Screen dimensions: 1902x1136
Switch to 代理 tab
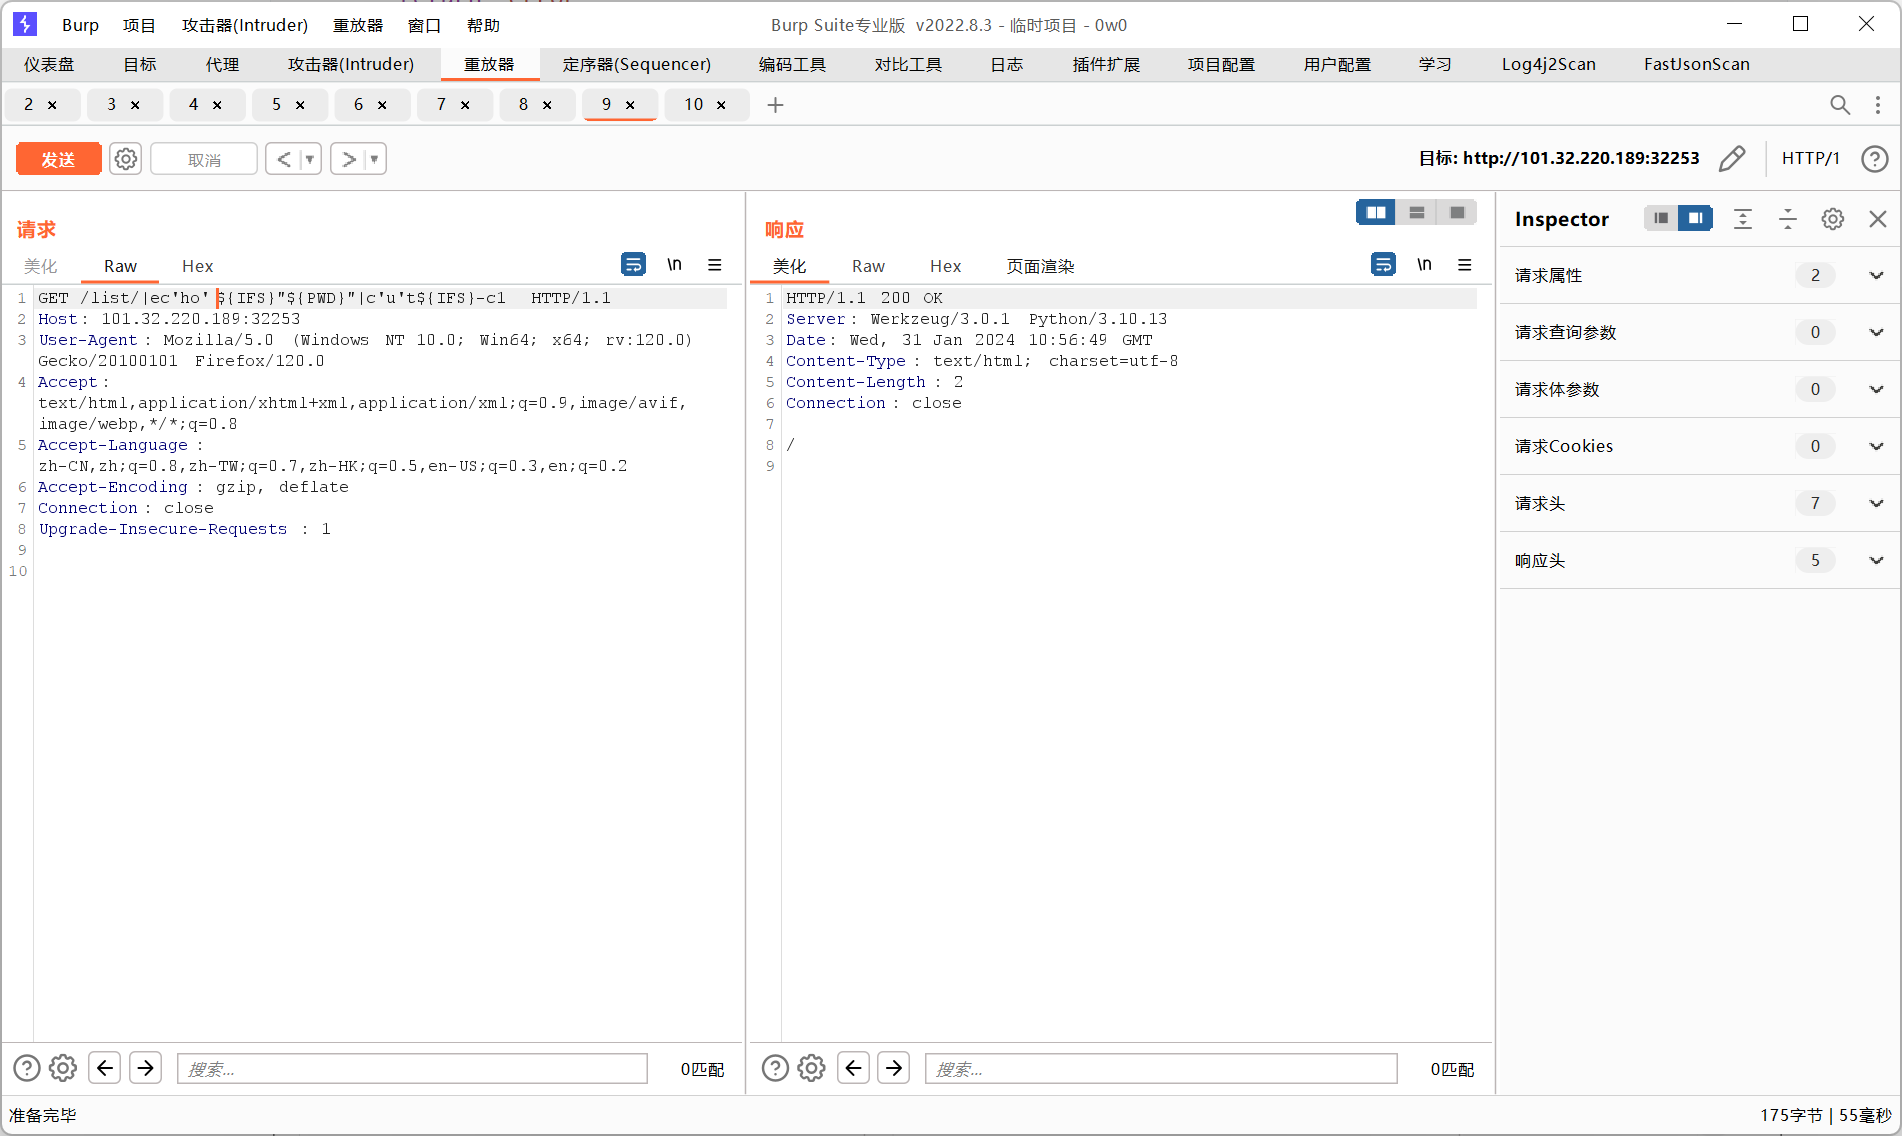click(x=222, y=64)
